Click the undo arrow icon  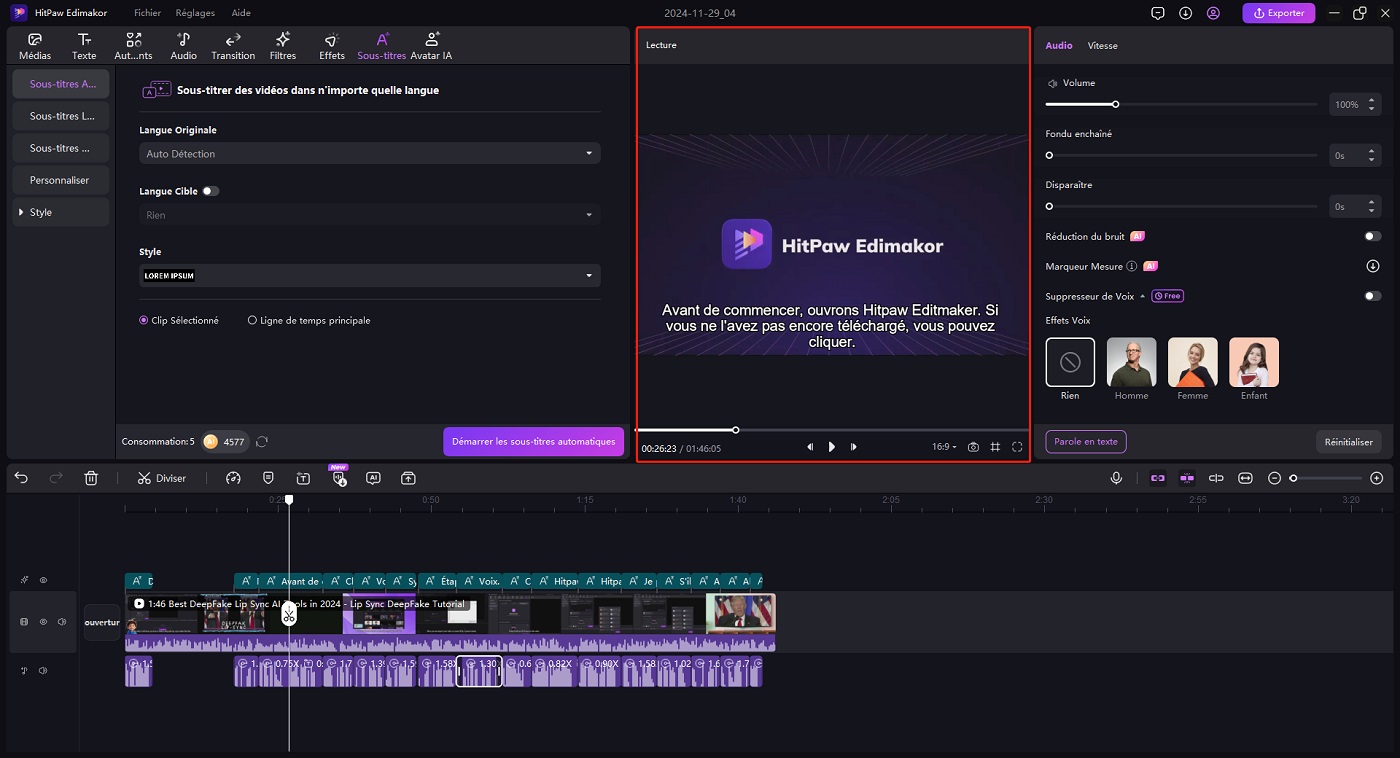tap(21, 478)
